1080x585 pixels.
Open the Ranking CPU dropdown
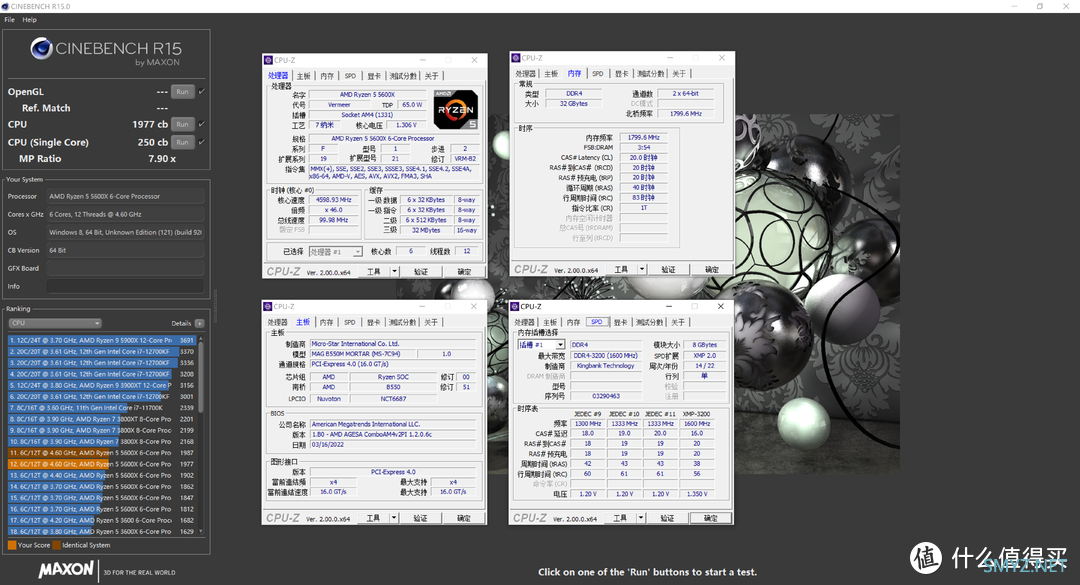click(x=55, y=323)
